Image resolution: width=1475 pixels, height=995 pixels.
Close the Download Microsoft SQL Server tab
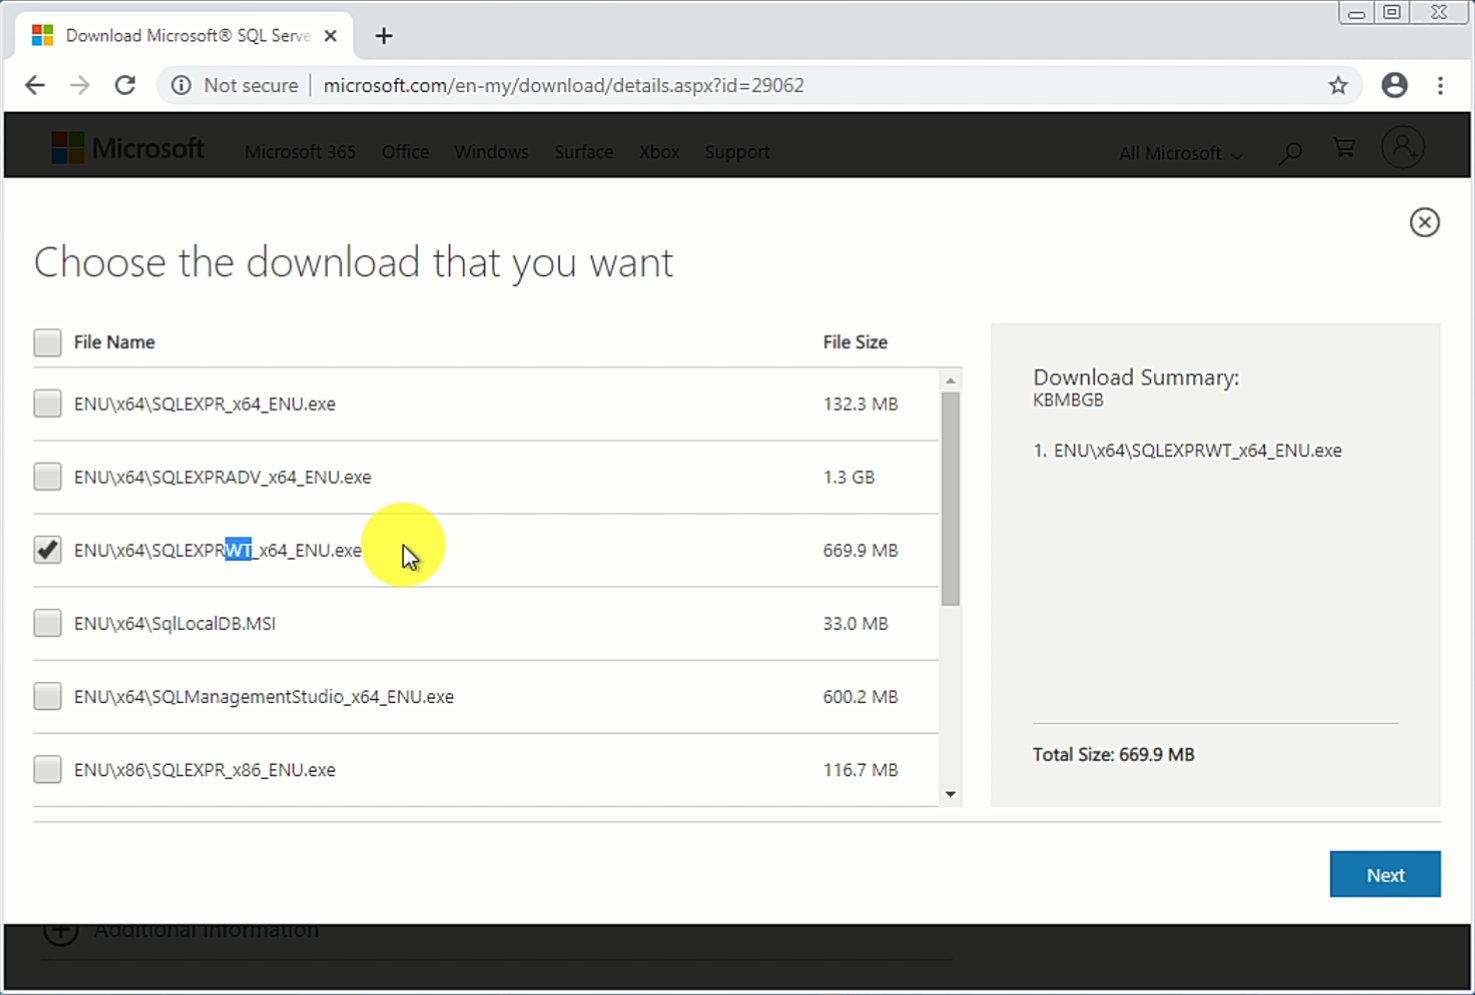[331, 36]
